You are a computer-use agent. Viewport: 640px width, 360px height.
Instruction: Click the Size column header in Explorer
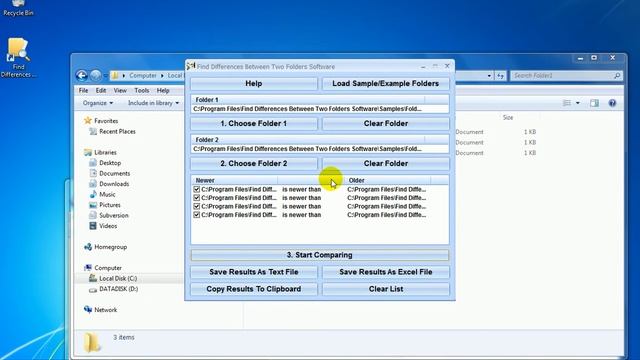click(x=508, y=118)
